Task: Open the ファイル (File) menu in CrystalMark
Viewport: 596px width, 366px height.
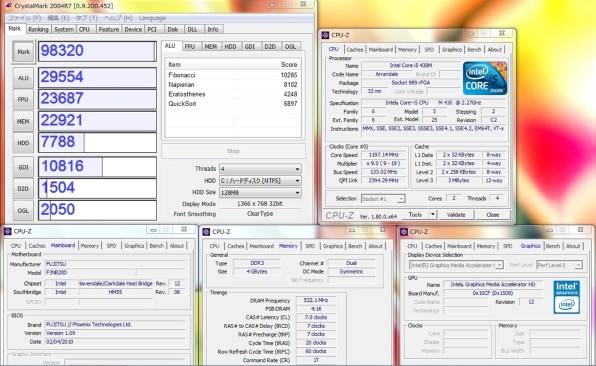Action: [x=24, y=18]
